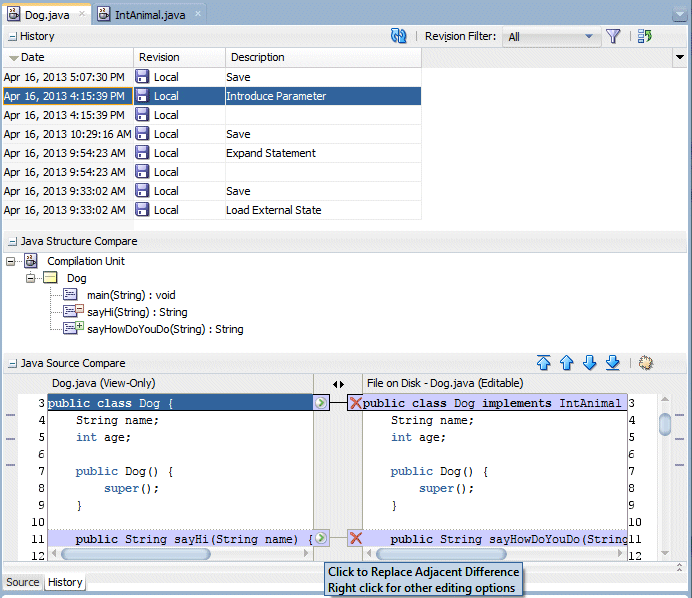Select main(String) : void in structure tree
The width and height of the screenshot is (692, 598).
[131, 295]
